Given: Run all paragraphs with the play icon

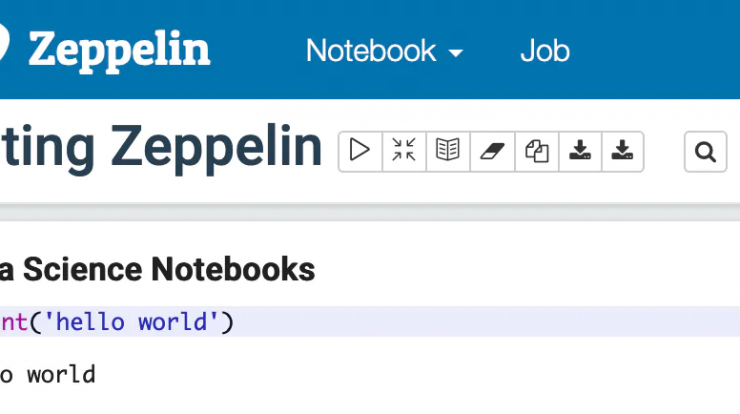Looking at the screenshot, I should click(x=360, y=151).
